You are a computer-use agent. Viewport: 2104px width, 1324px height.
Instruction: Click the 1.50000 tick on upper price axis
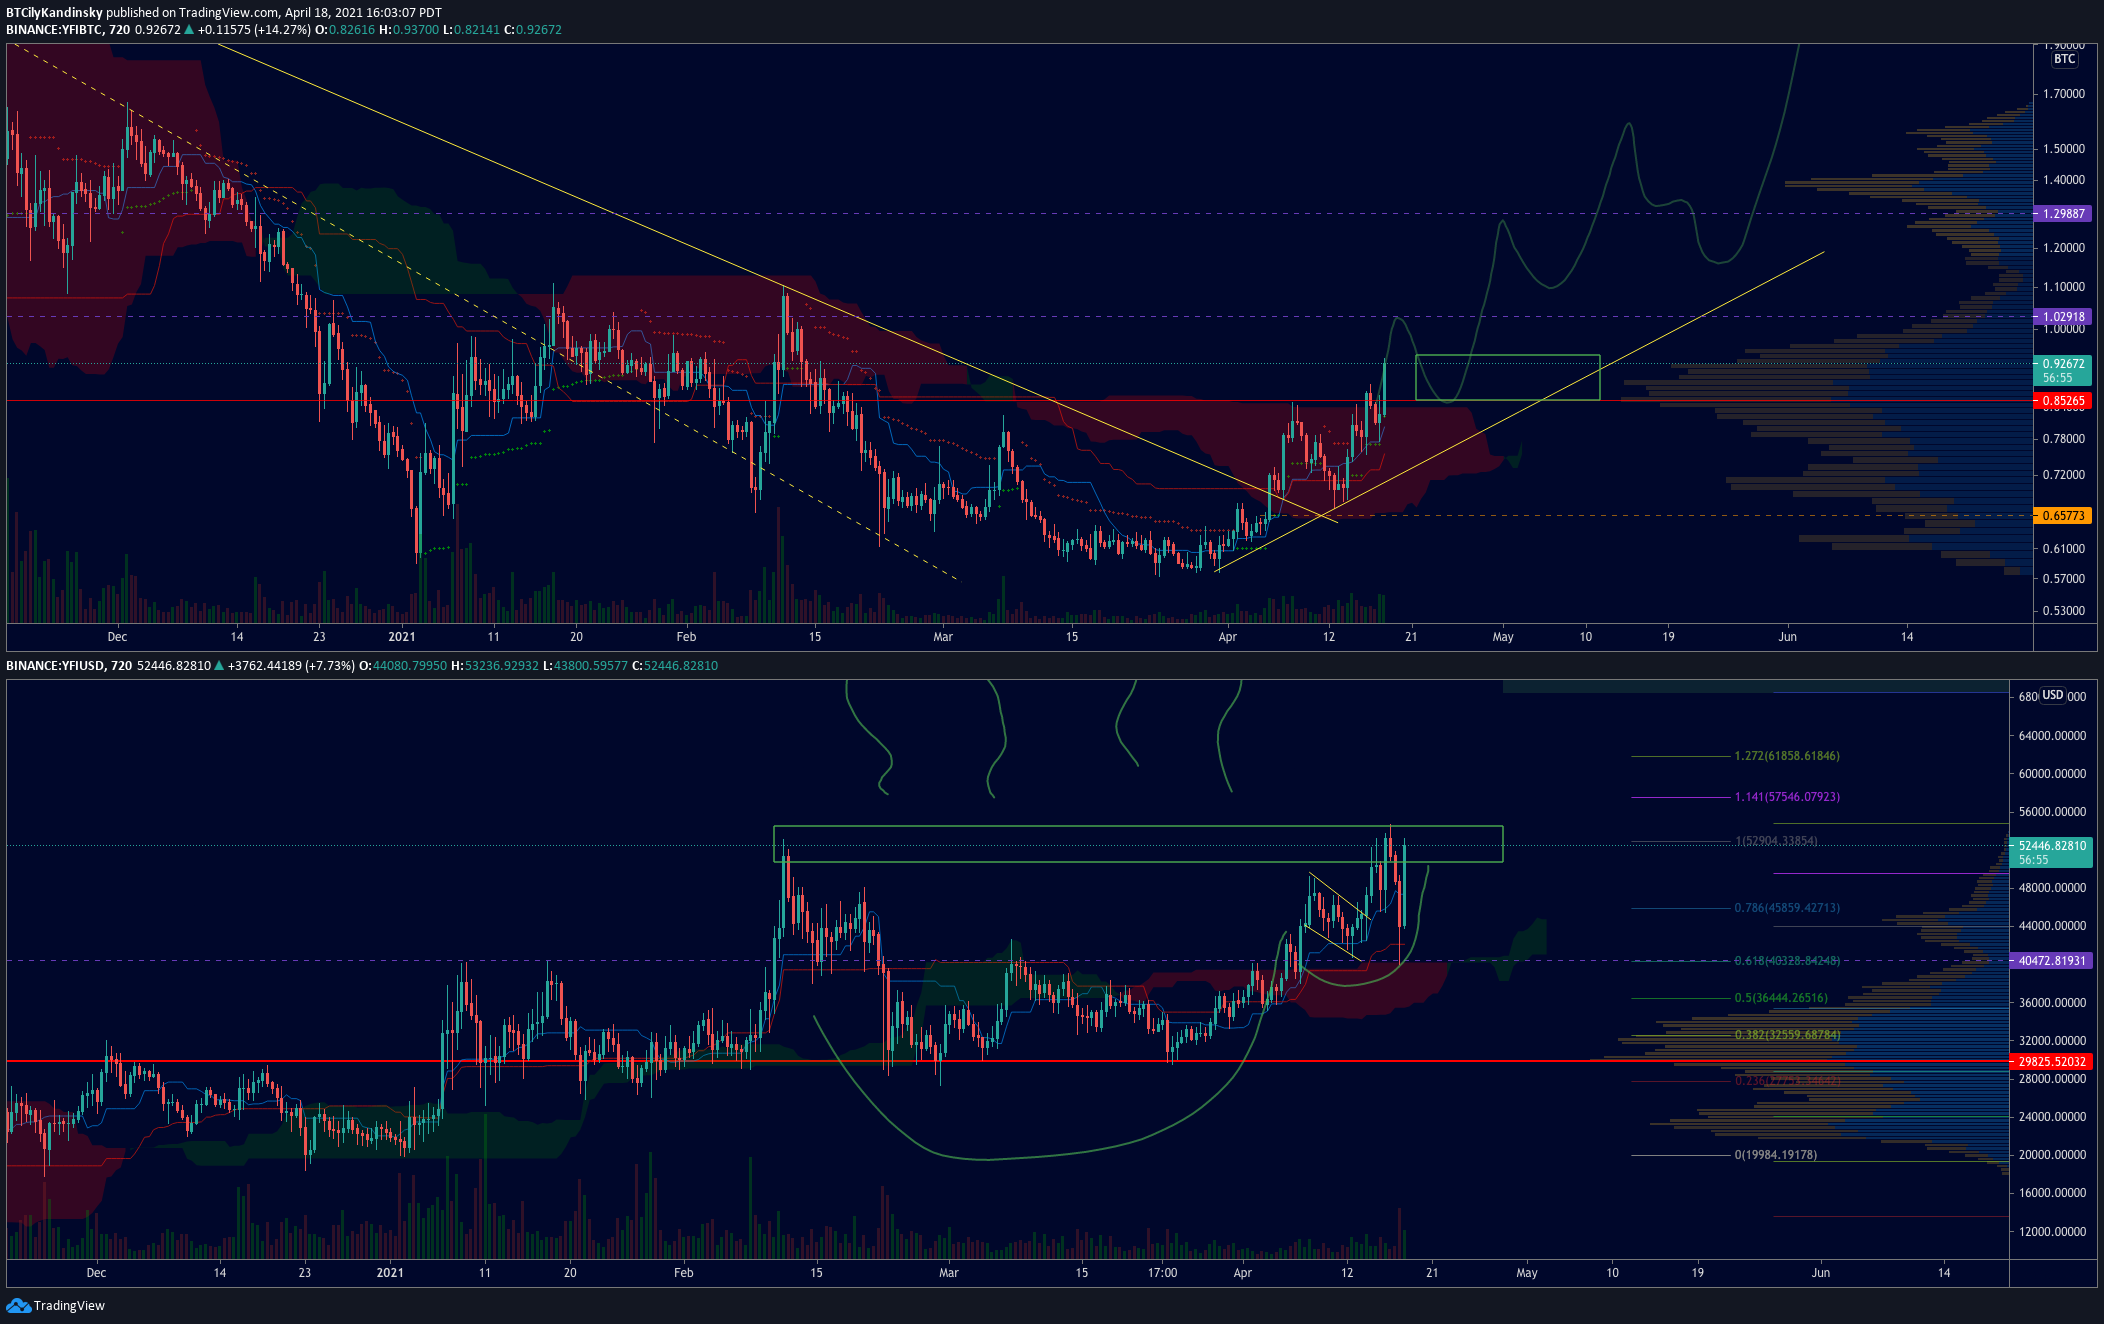point(2064,149)
